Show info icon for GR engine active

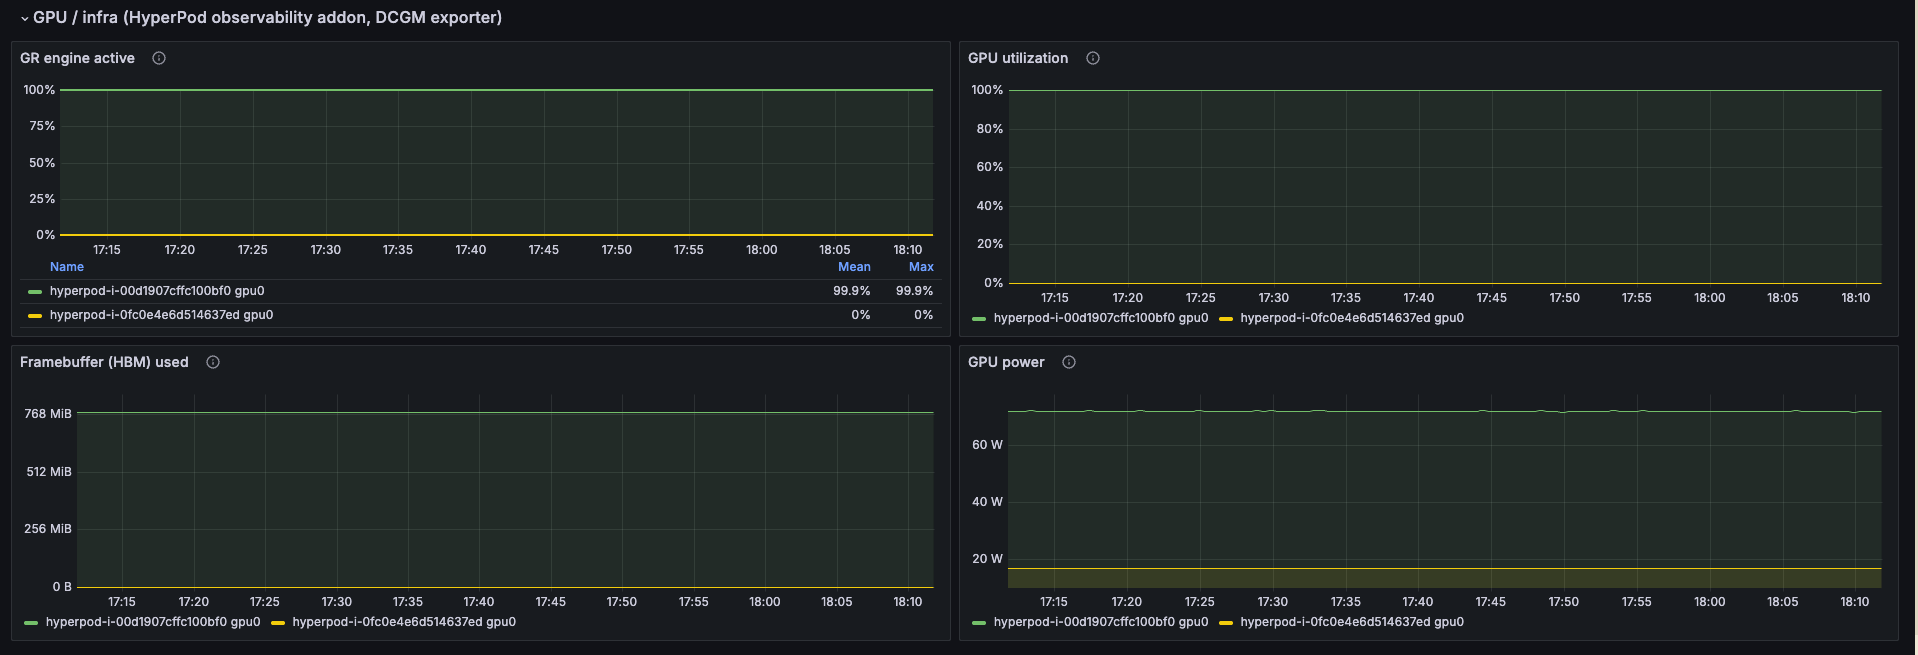point(159,58)
